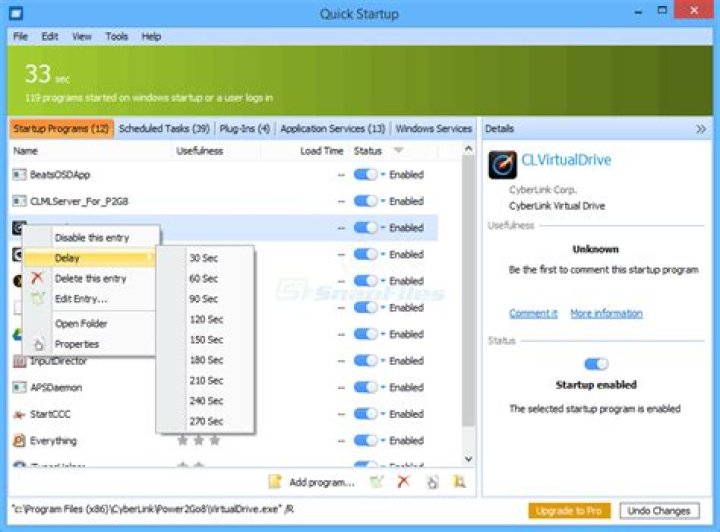Click the properties hand icon in bottom toolbar

[x=432, y=482]
